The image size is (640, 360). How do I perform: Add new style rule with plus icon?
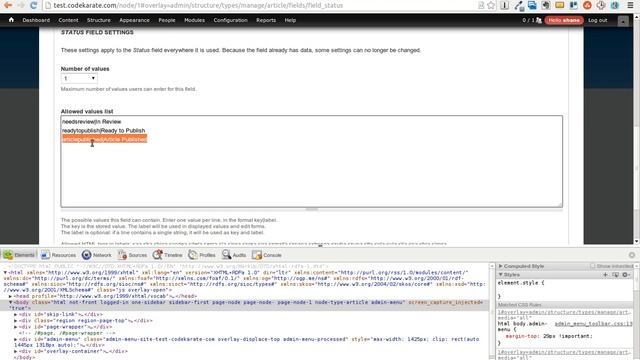[605, 275]
